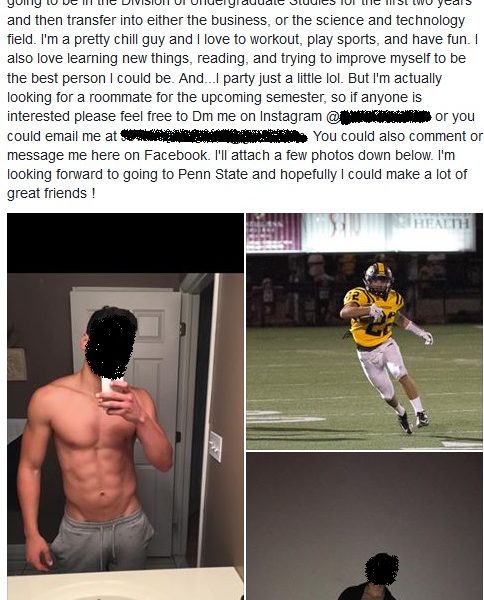Click the blacked-out Instagram handle
The height and width of the screenshot is (600, 484).
point(385,117)
